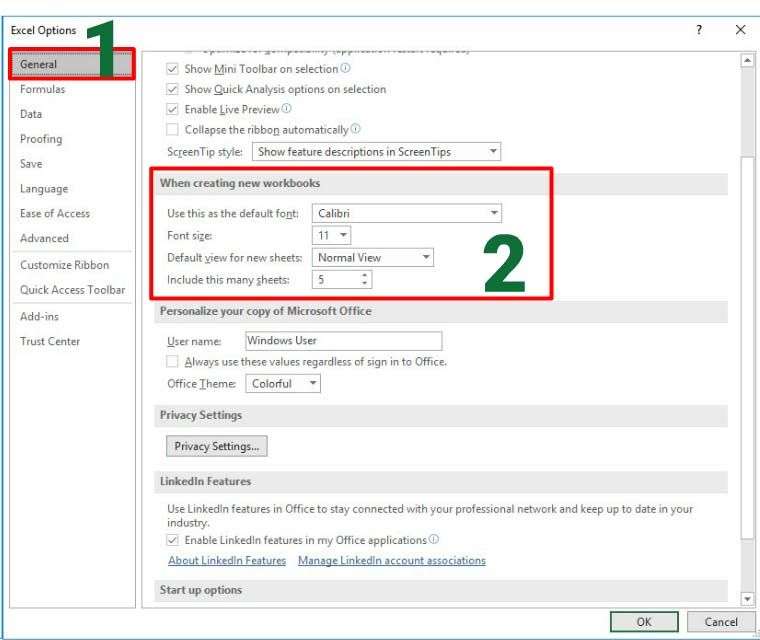Enable Collapse the ribbon automatically
This screenshot has width=760, height=640.
pos(172,130)
